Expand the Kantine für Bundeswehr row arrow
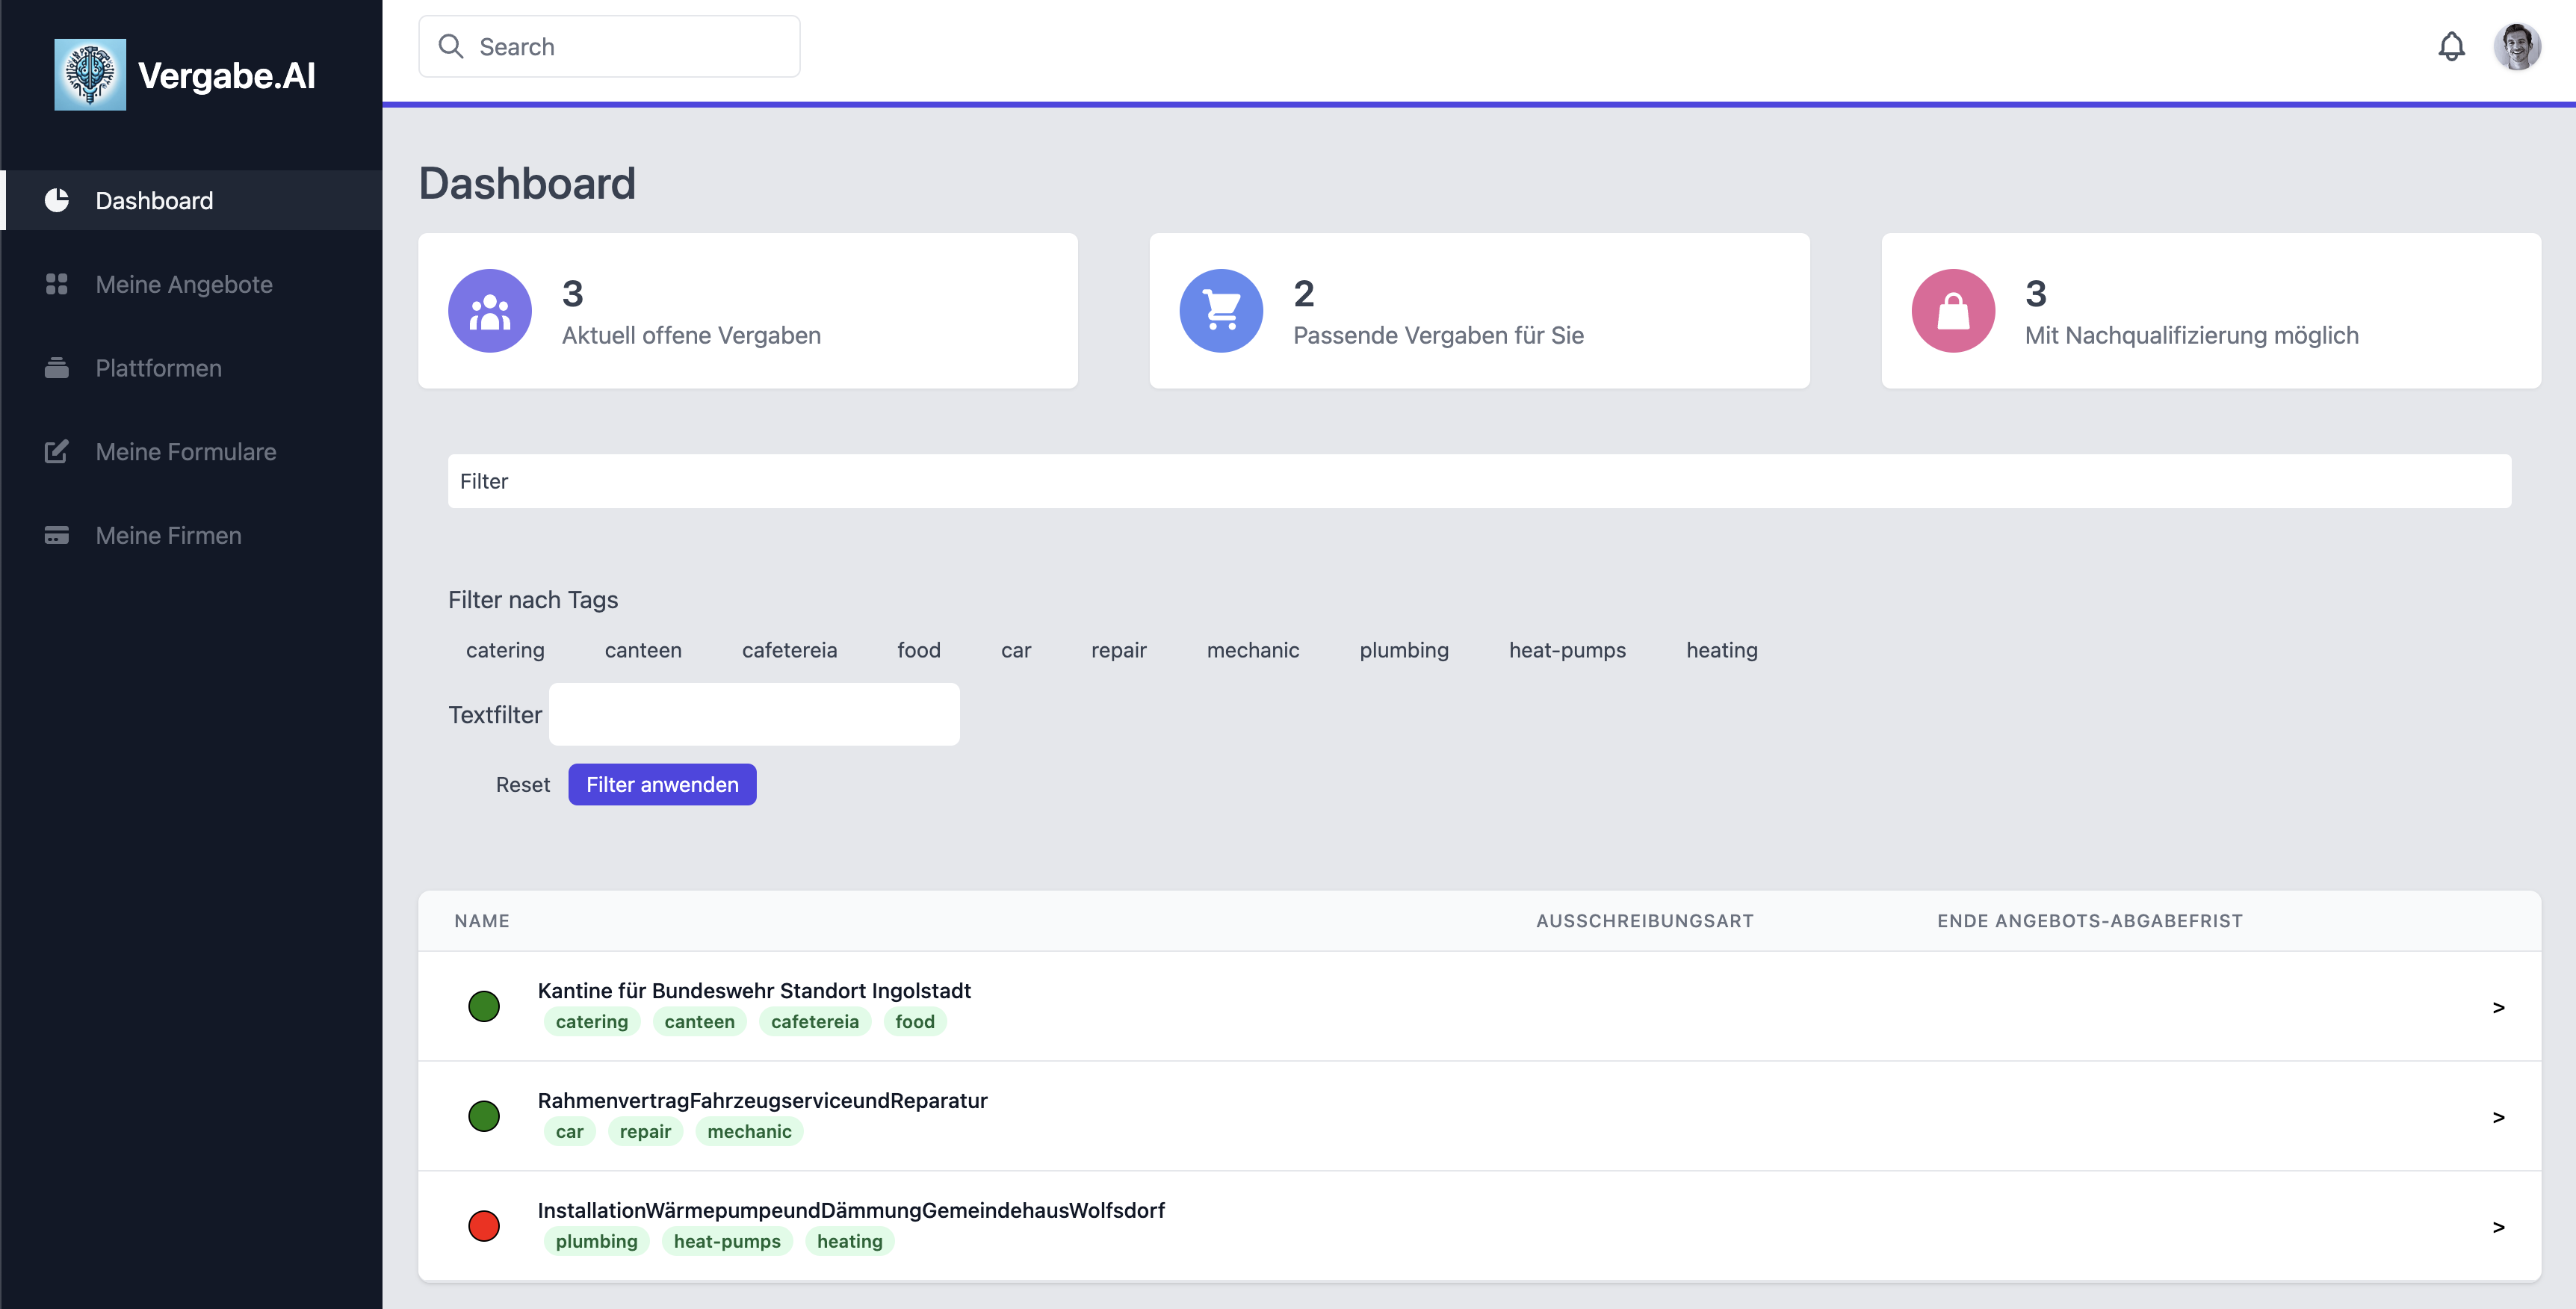This screenshot has width=2576, height=1309. pos(2498,1007)
